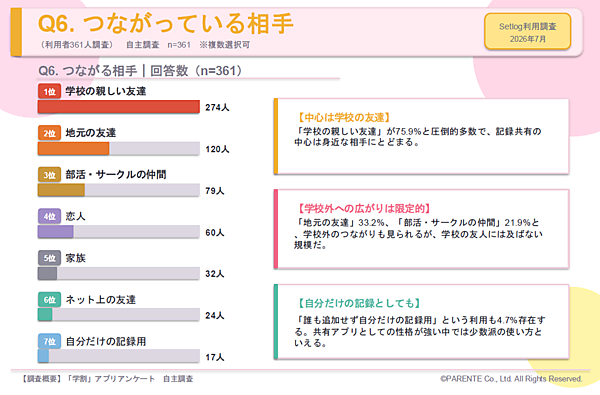The image size is (600, 395).
Task: Select the red 274人 bar
Action: pyautogui.click(x=119, y=107)
